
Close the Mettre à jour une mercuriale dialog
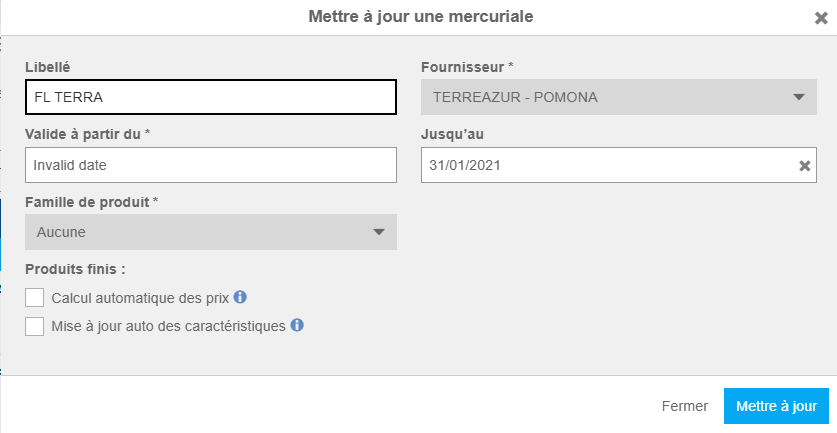(x=821, y=17)
